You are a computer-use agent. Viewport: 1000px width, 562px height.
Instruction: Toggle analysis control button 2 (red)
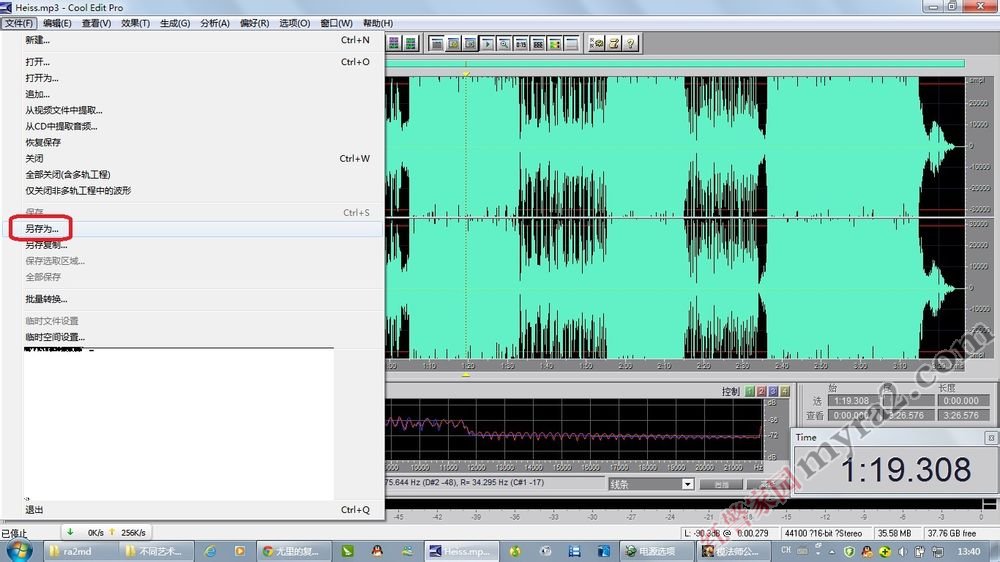click(761, 391)
